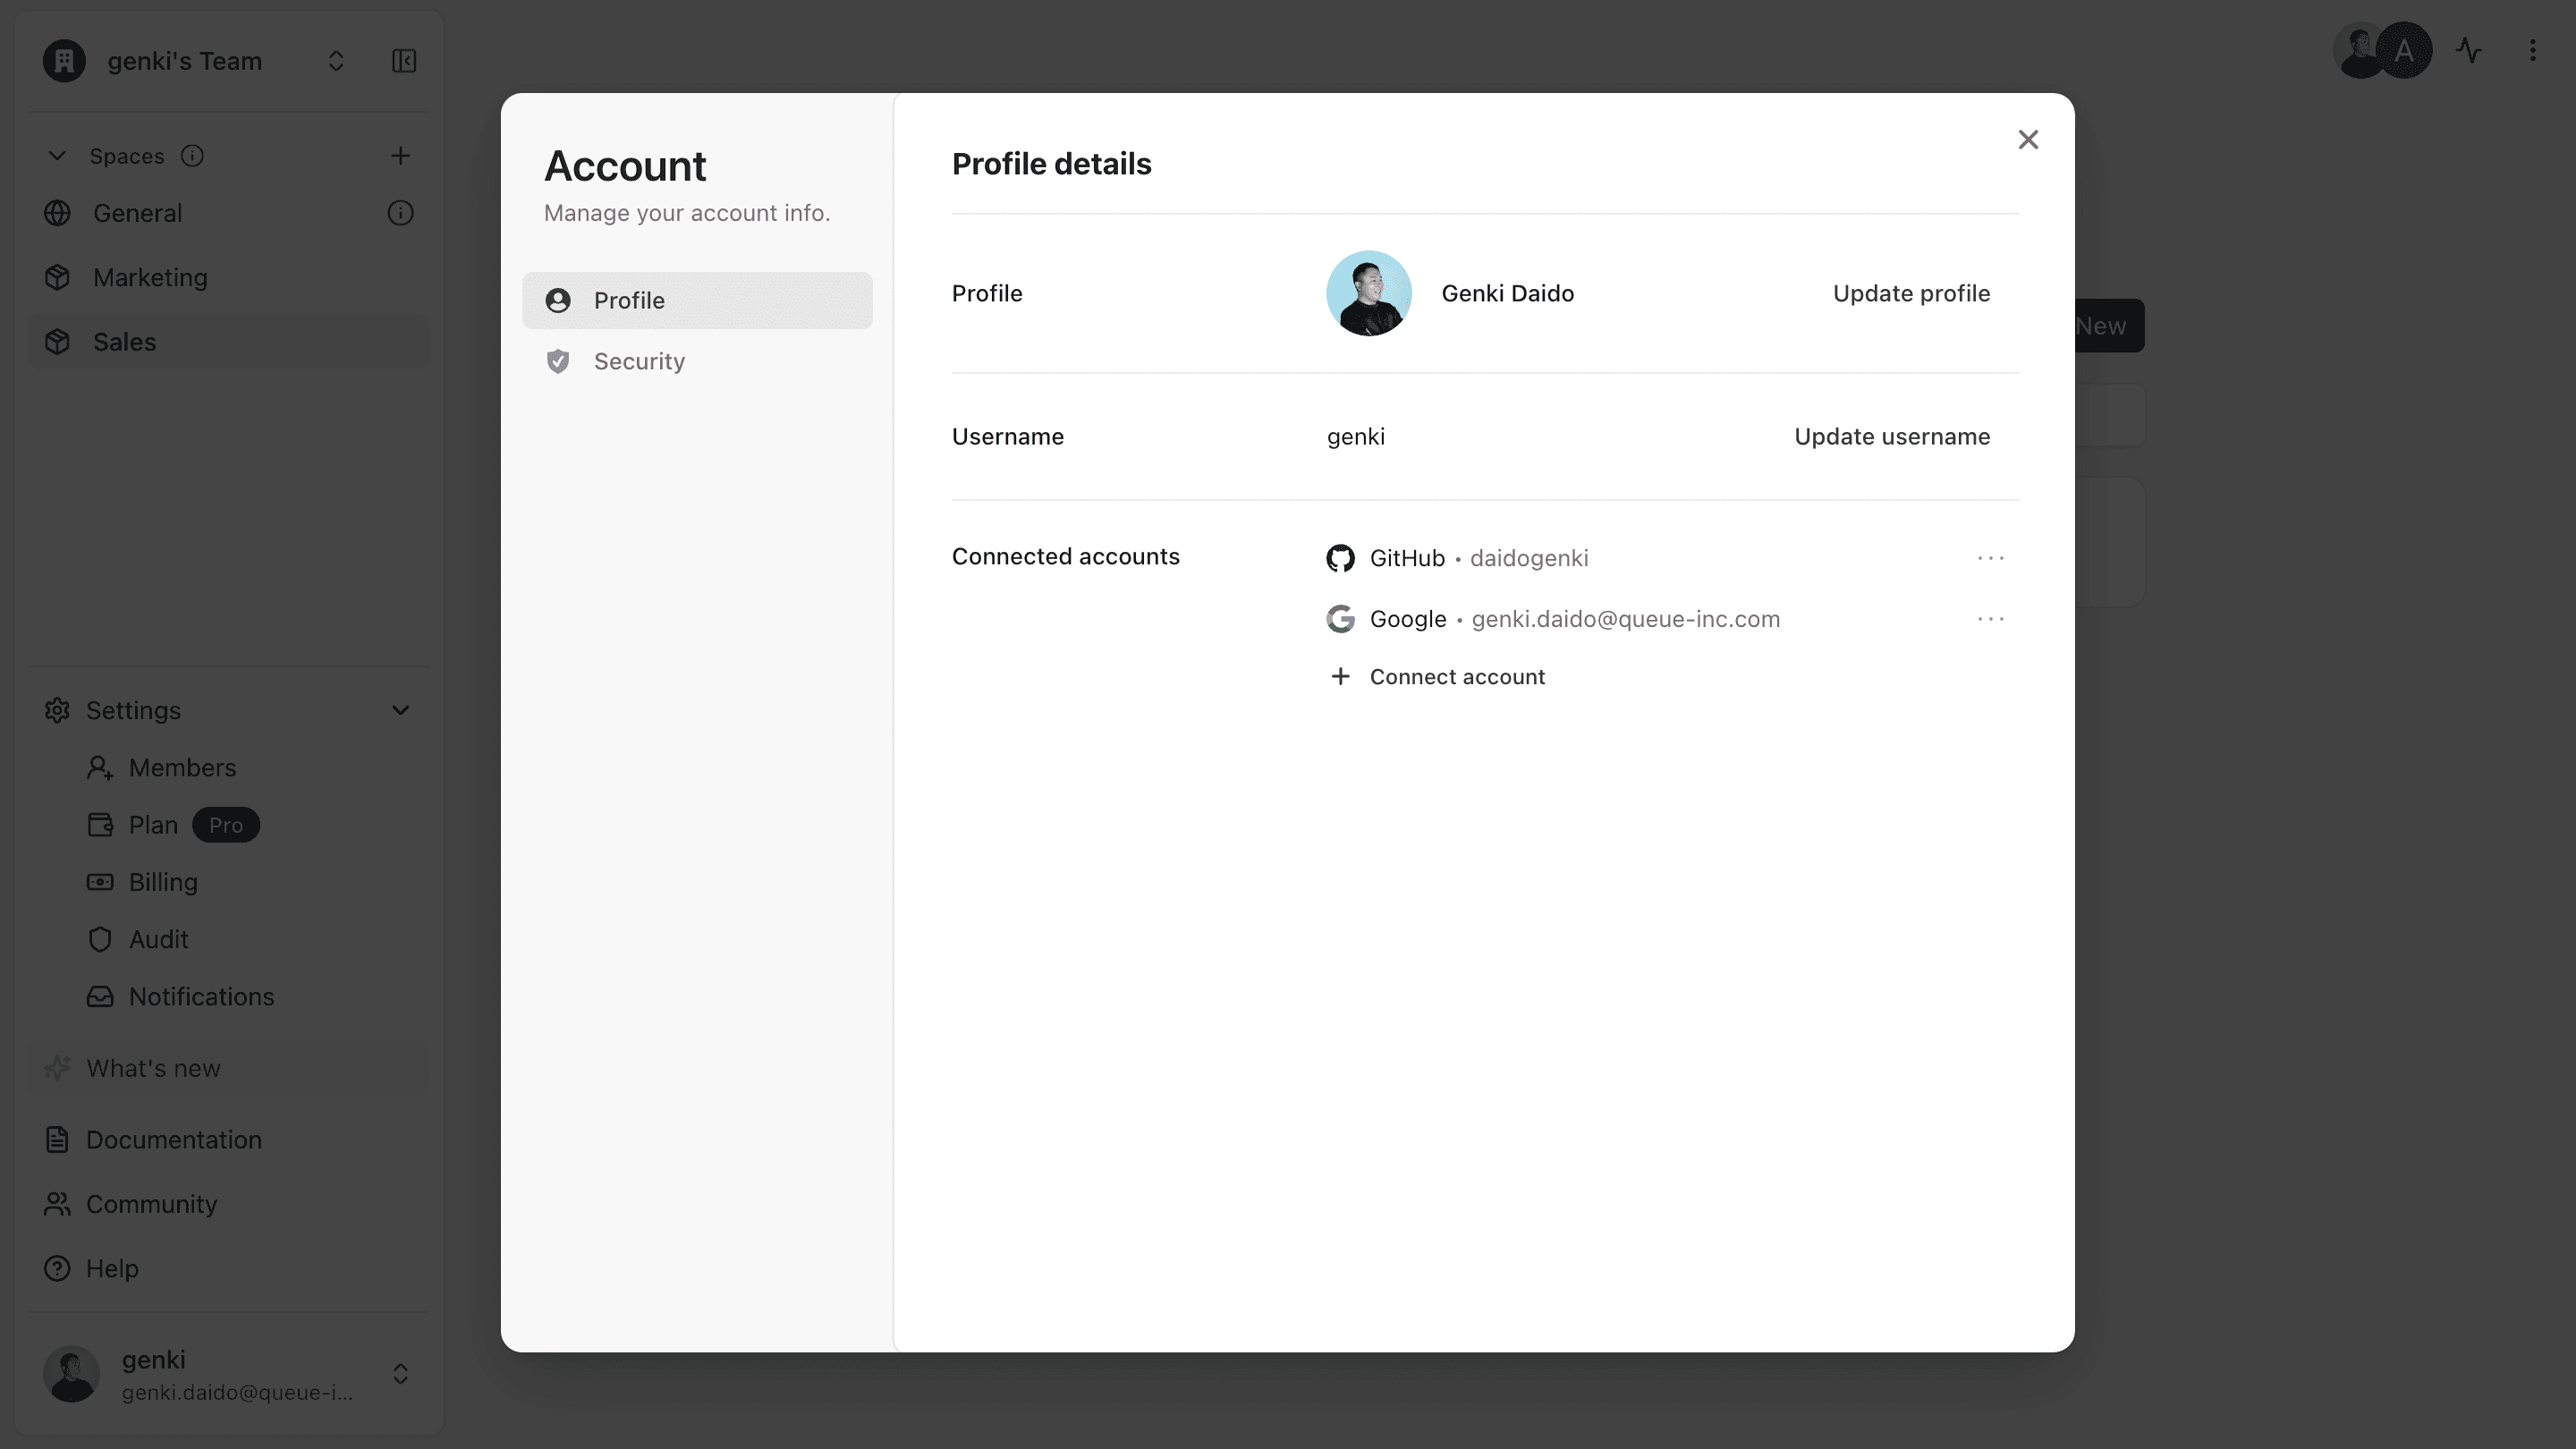Show Spaces info tooltip icon
The width and height of the screenshot is (2576, 1449).
coord(192,156)
